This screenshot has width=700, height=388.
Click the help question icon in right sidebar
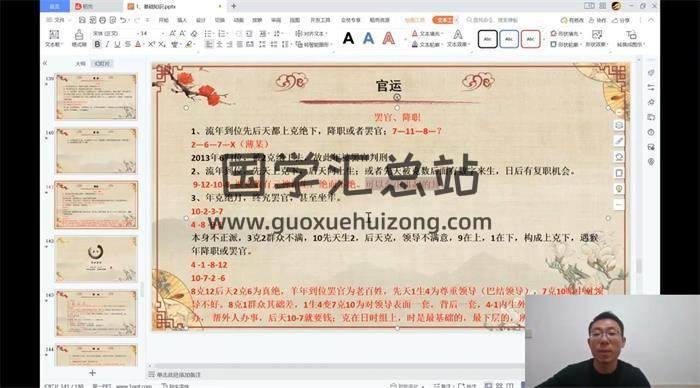click(x=651, y=132)
